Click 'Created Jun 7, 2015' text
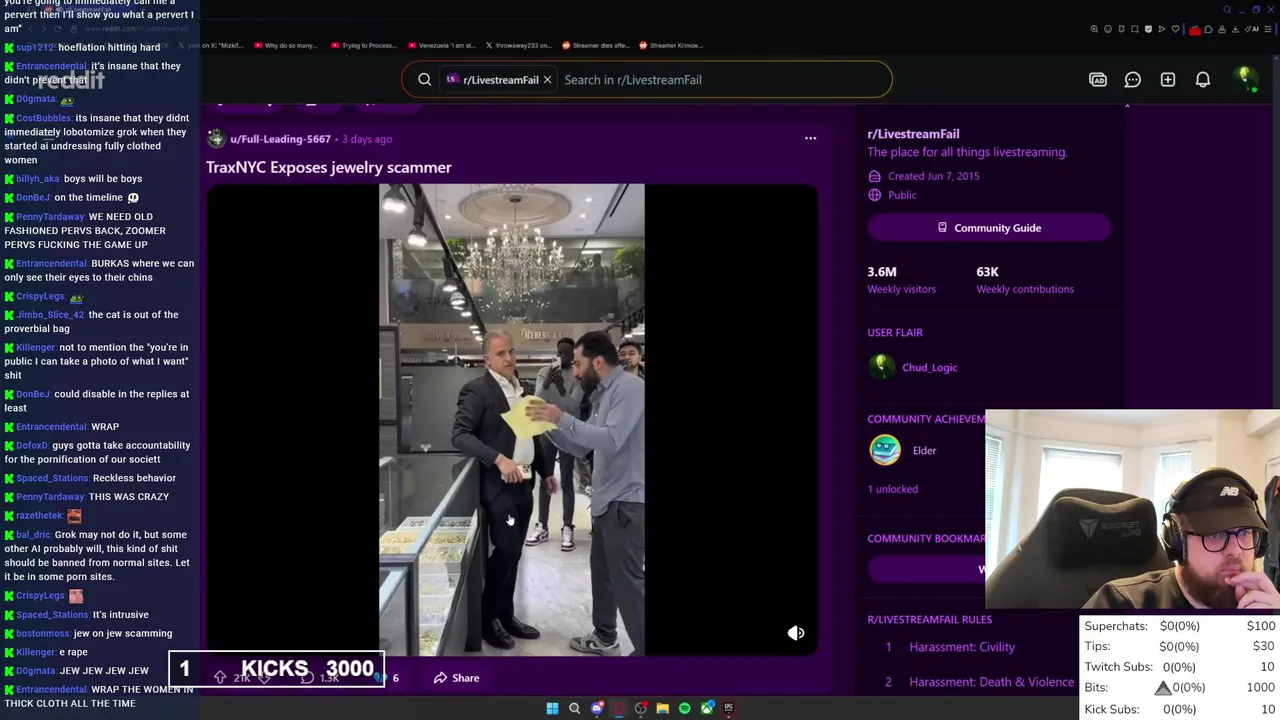Viewport: 1280px width, 720px height. 933,176
